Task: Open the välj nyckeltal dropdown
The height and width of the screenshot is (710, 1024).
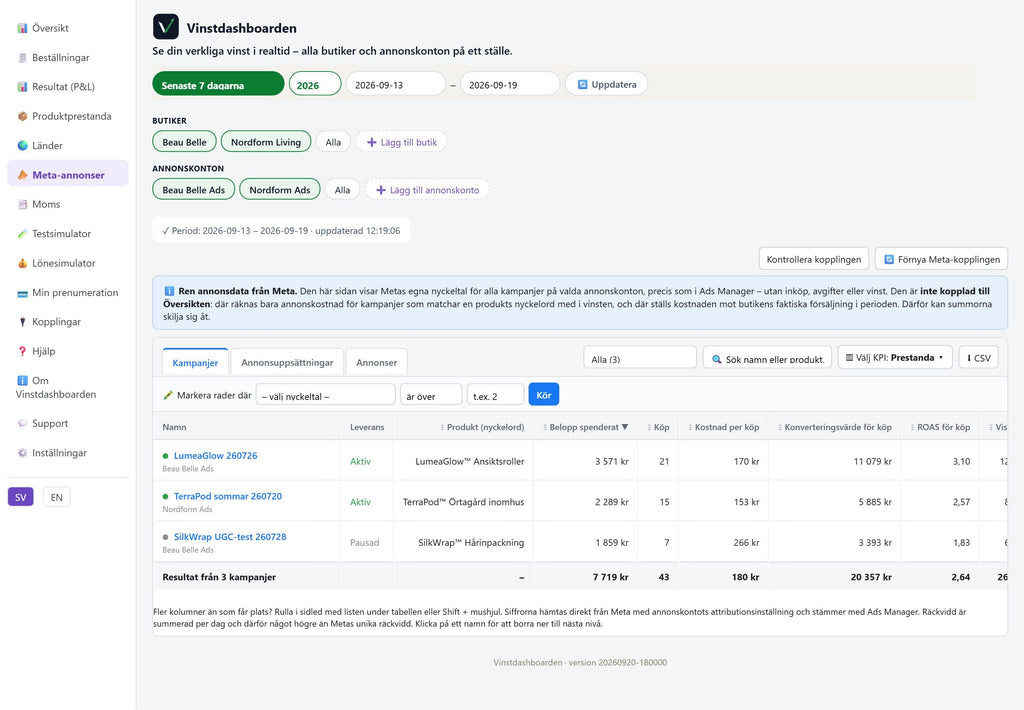Action: pos(325,395)
